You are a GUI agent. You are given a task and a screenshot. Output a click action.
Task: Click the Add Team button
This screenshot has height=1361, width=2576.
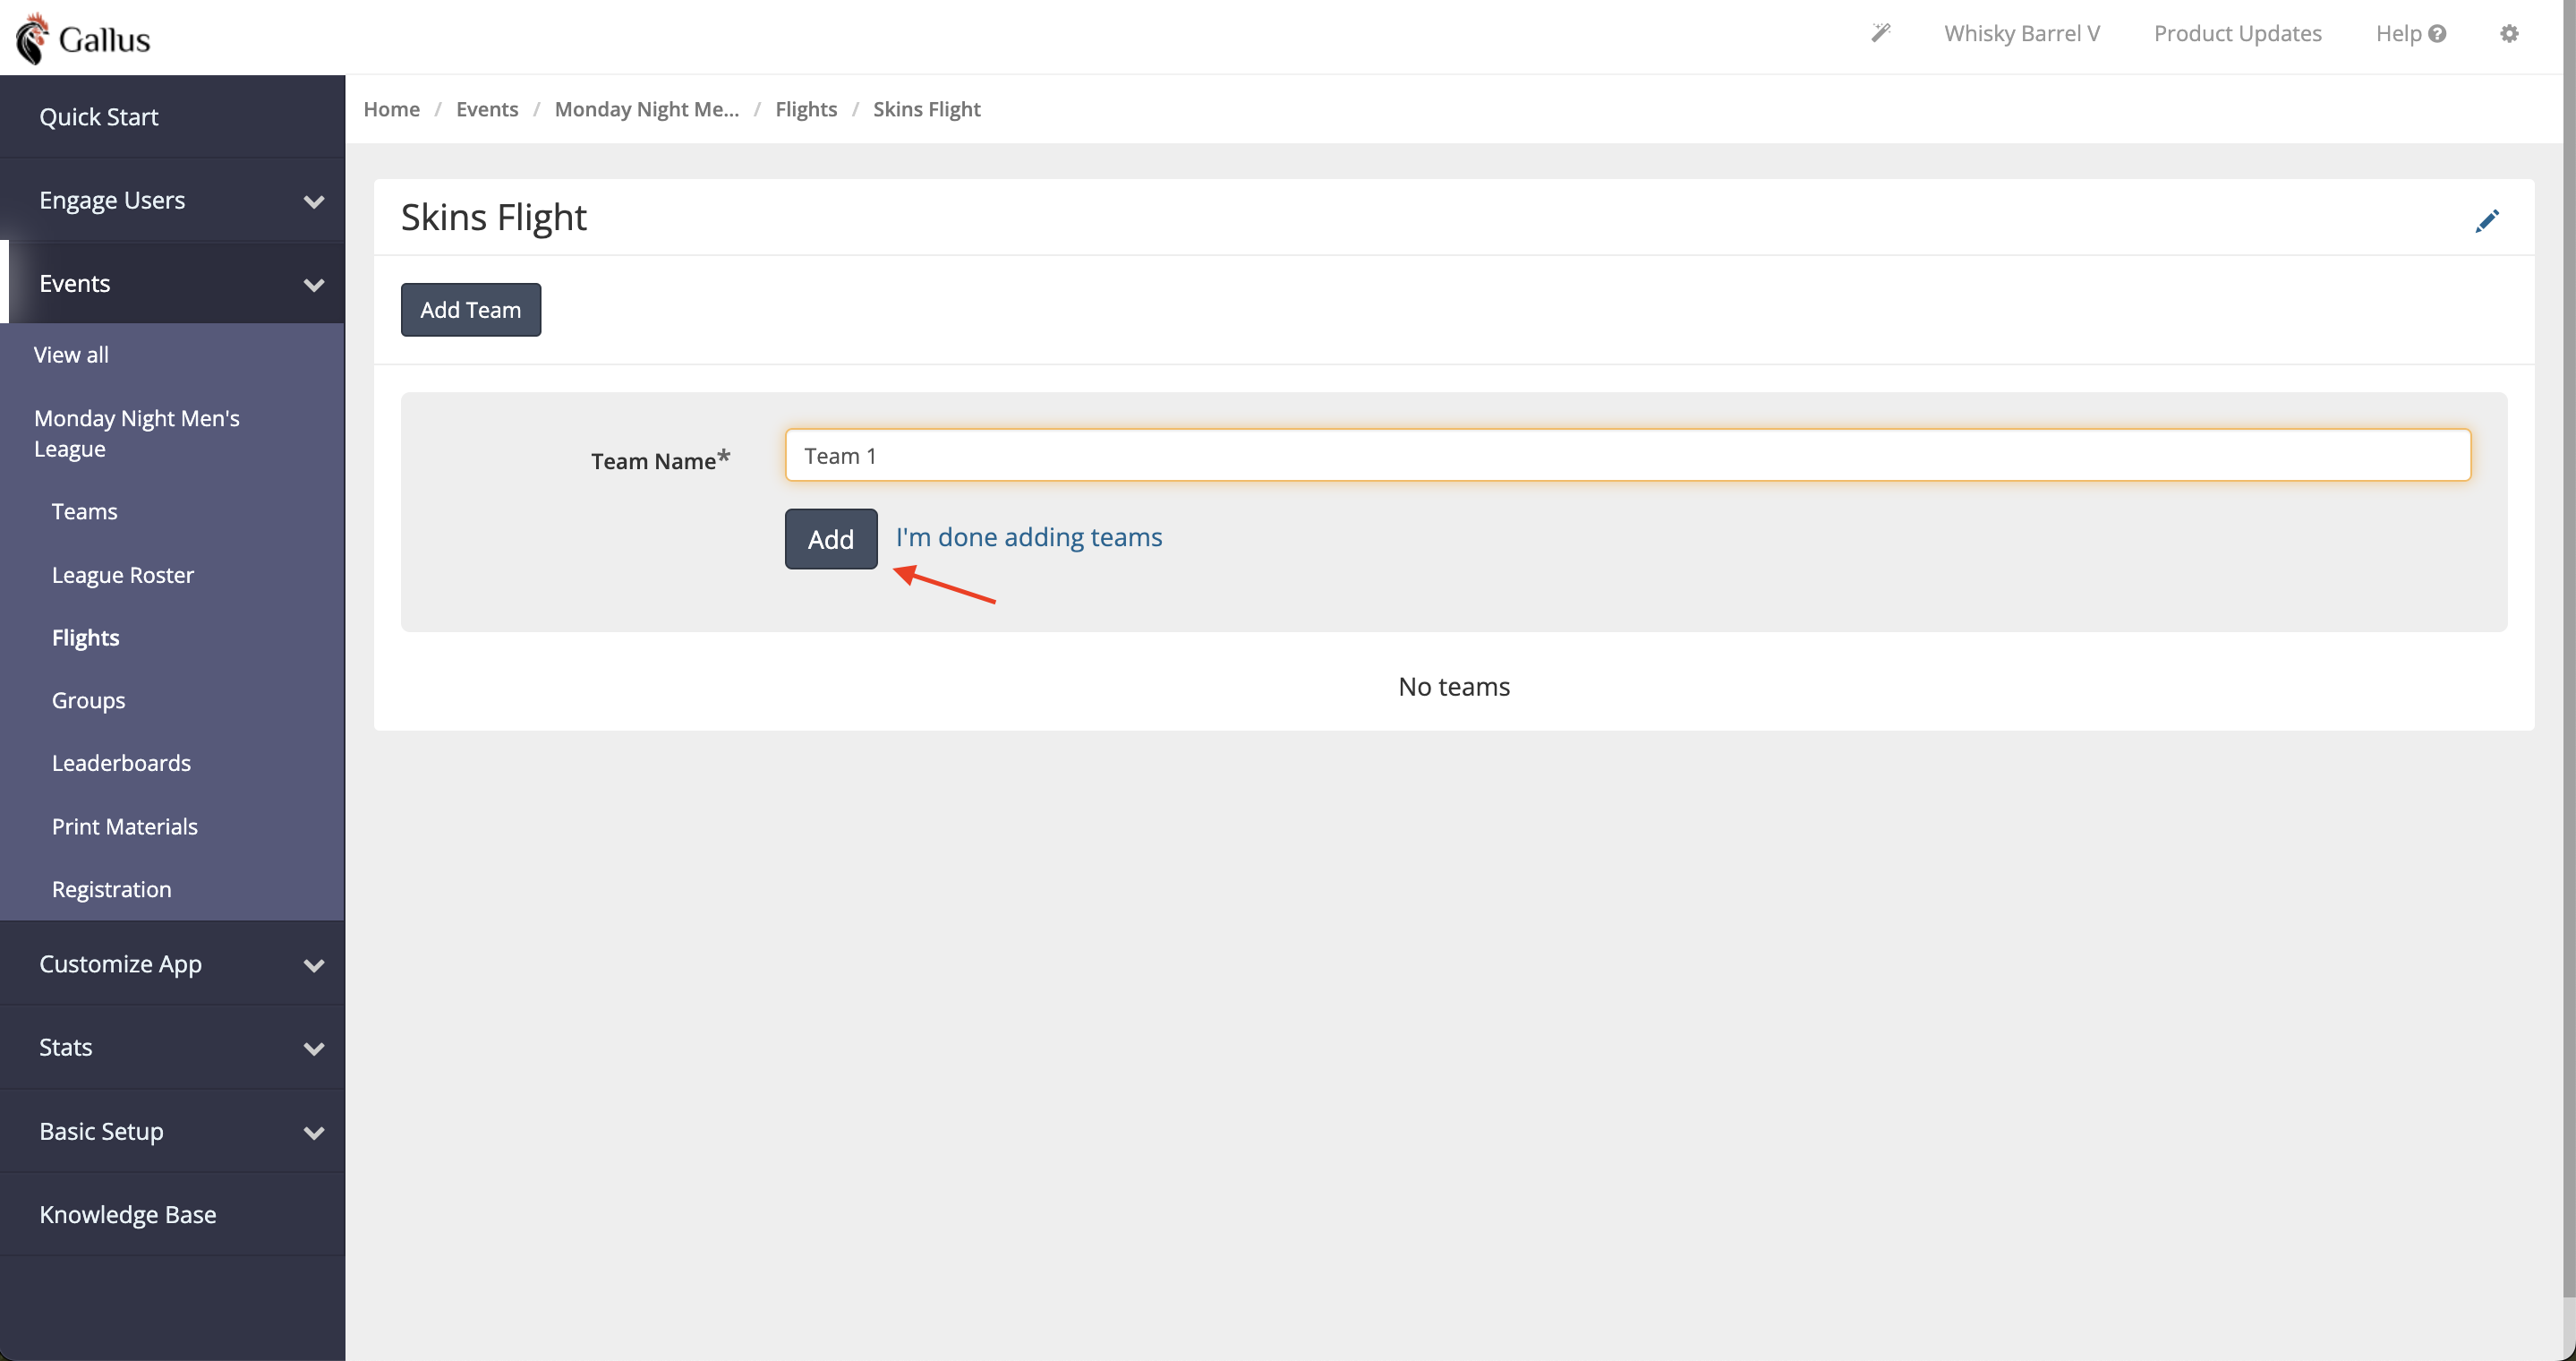[471, 309]
